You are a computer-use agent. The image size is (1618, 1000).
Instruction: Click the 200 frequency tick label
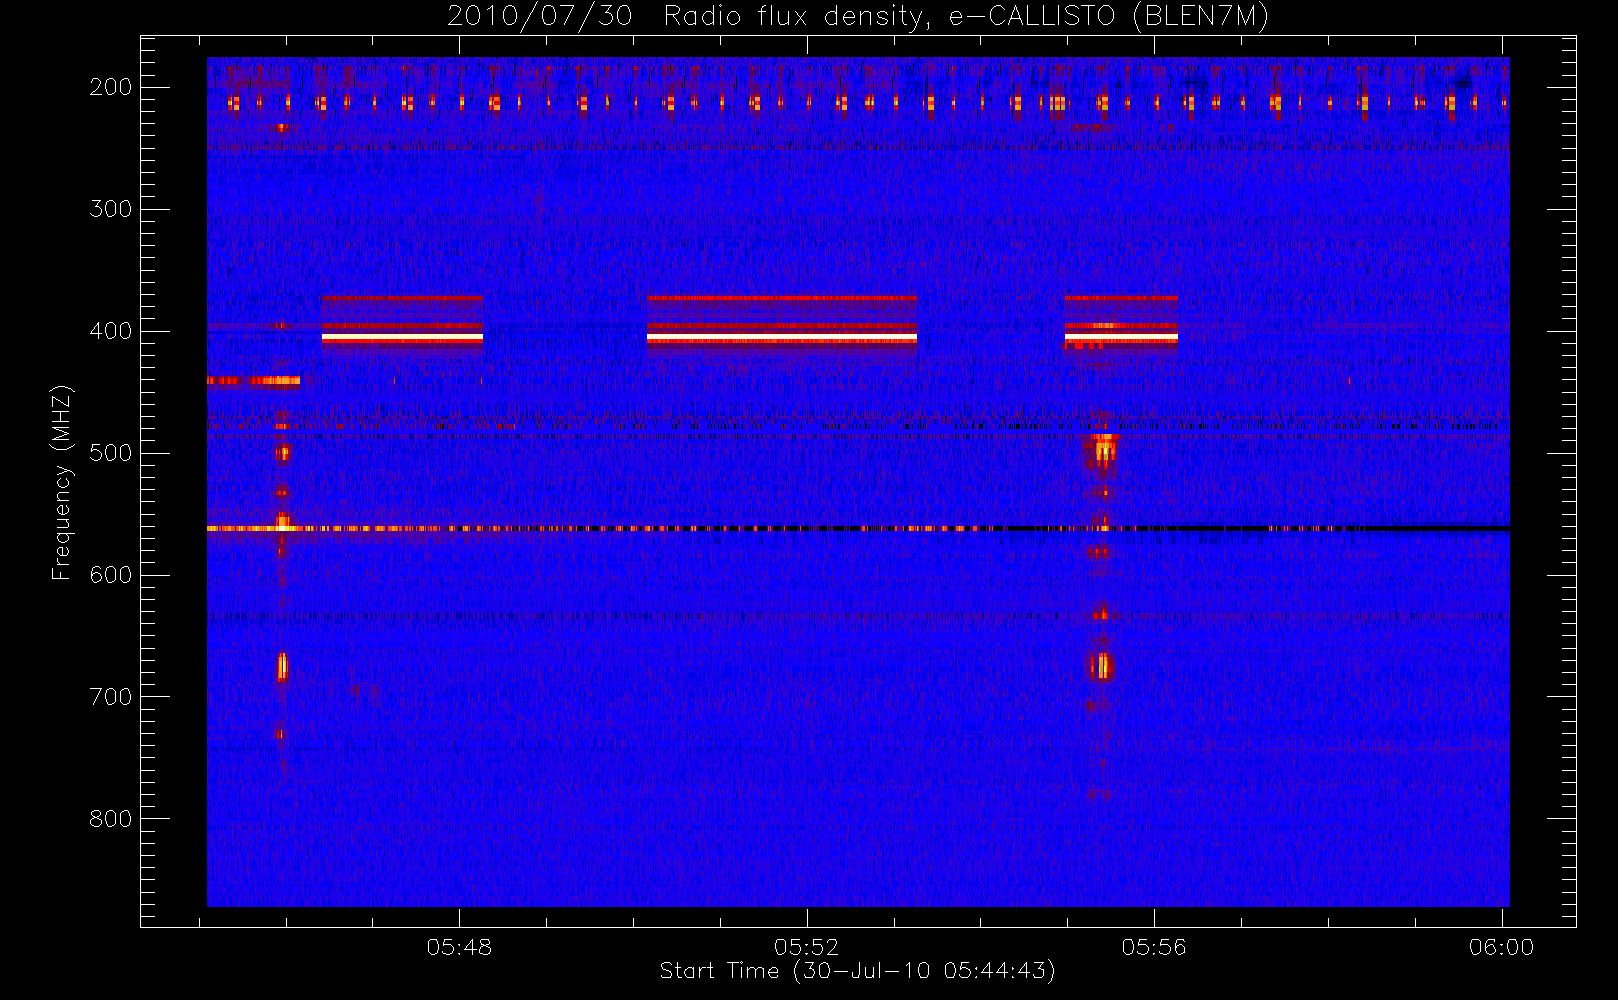click(110, 87)
